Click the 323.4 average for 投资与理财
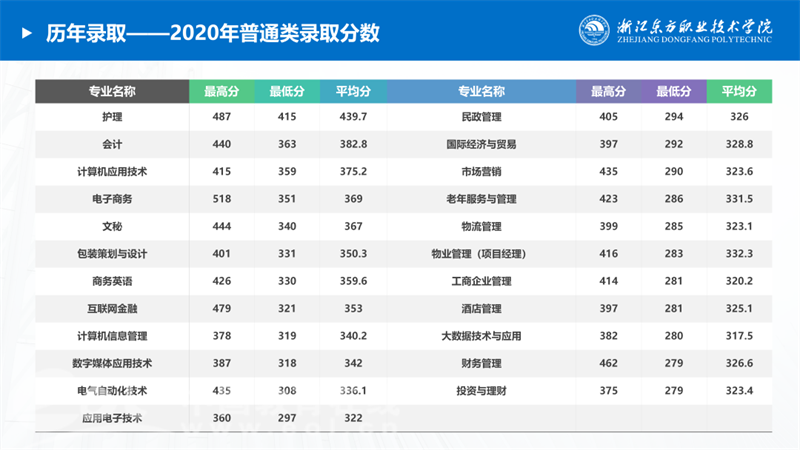This screenshot has width=800, height=450. coord(739,391)
